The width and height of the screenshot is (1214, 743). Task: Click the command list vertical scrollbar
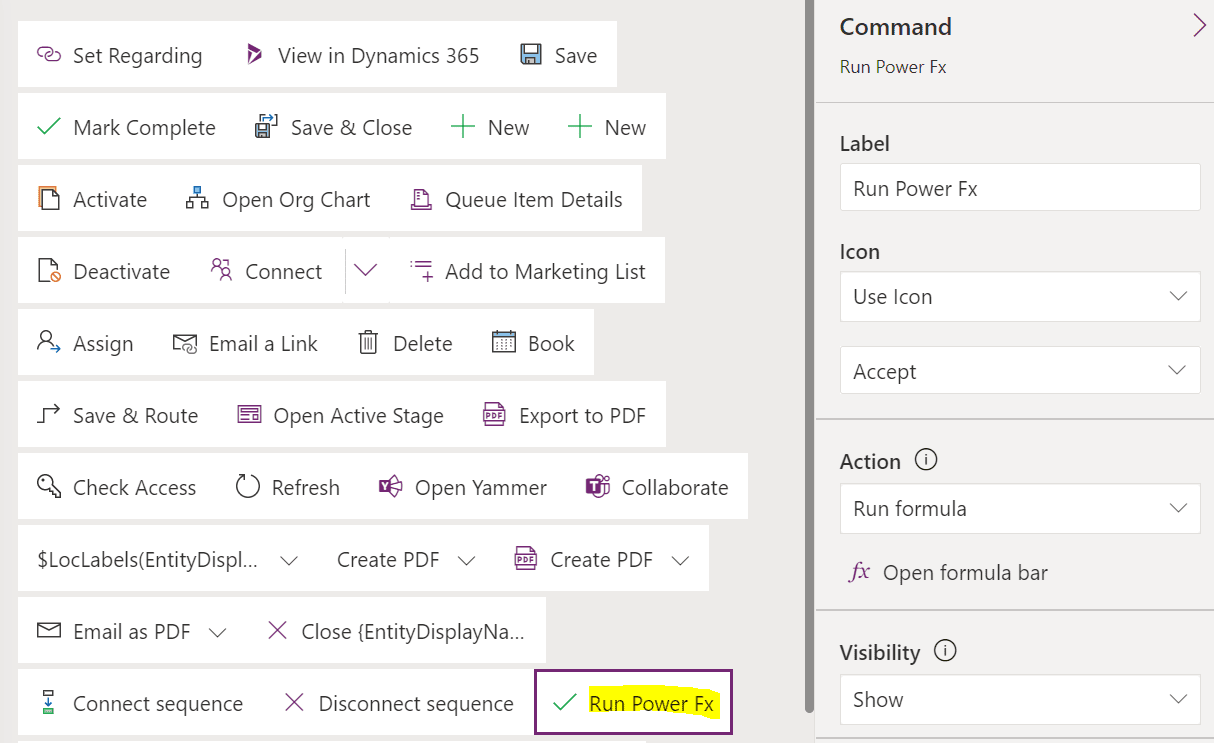pos(809,355)
